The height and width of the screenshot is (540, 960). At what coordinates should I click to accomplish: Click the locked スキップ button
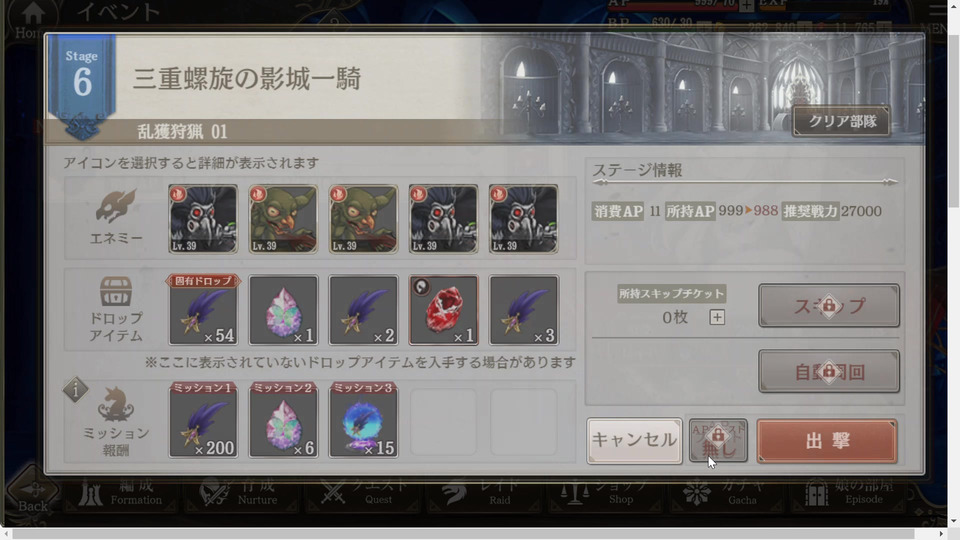[x=828, y=306]
